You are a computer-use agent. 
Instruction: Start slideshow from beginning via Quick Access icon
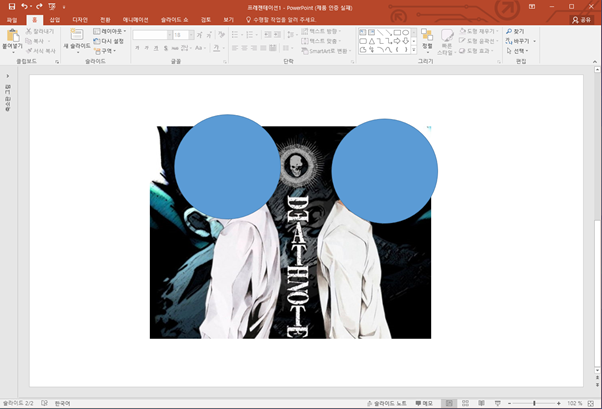point(52,7)
